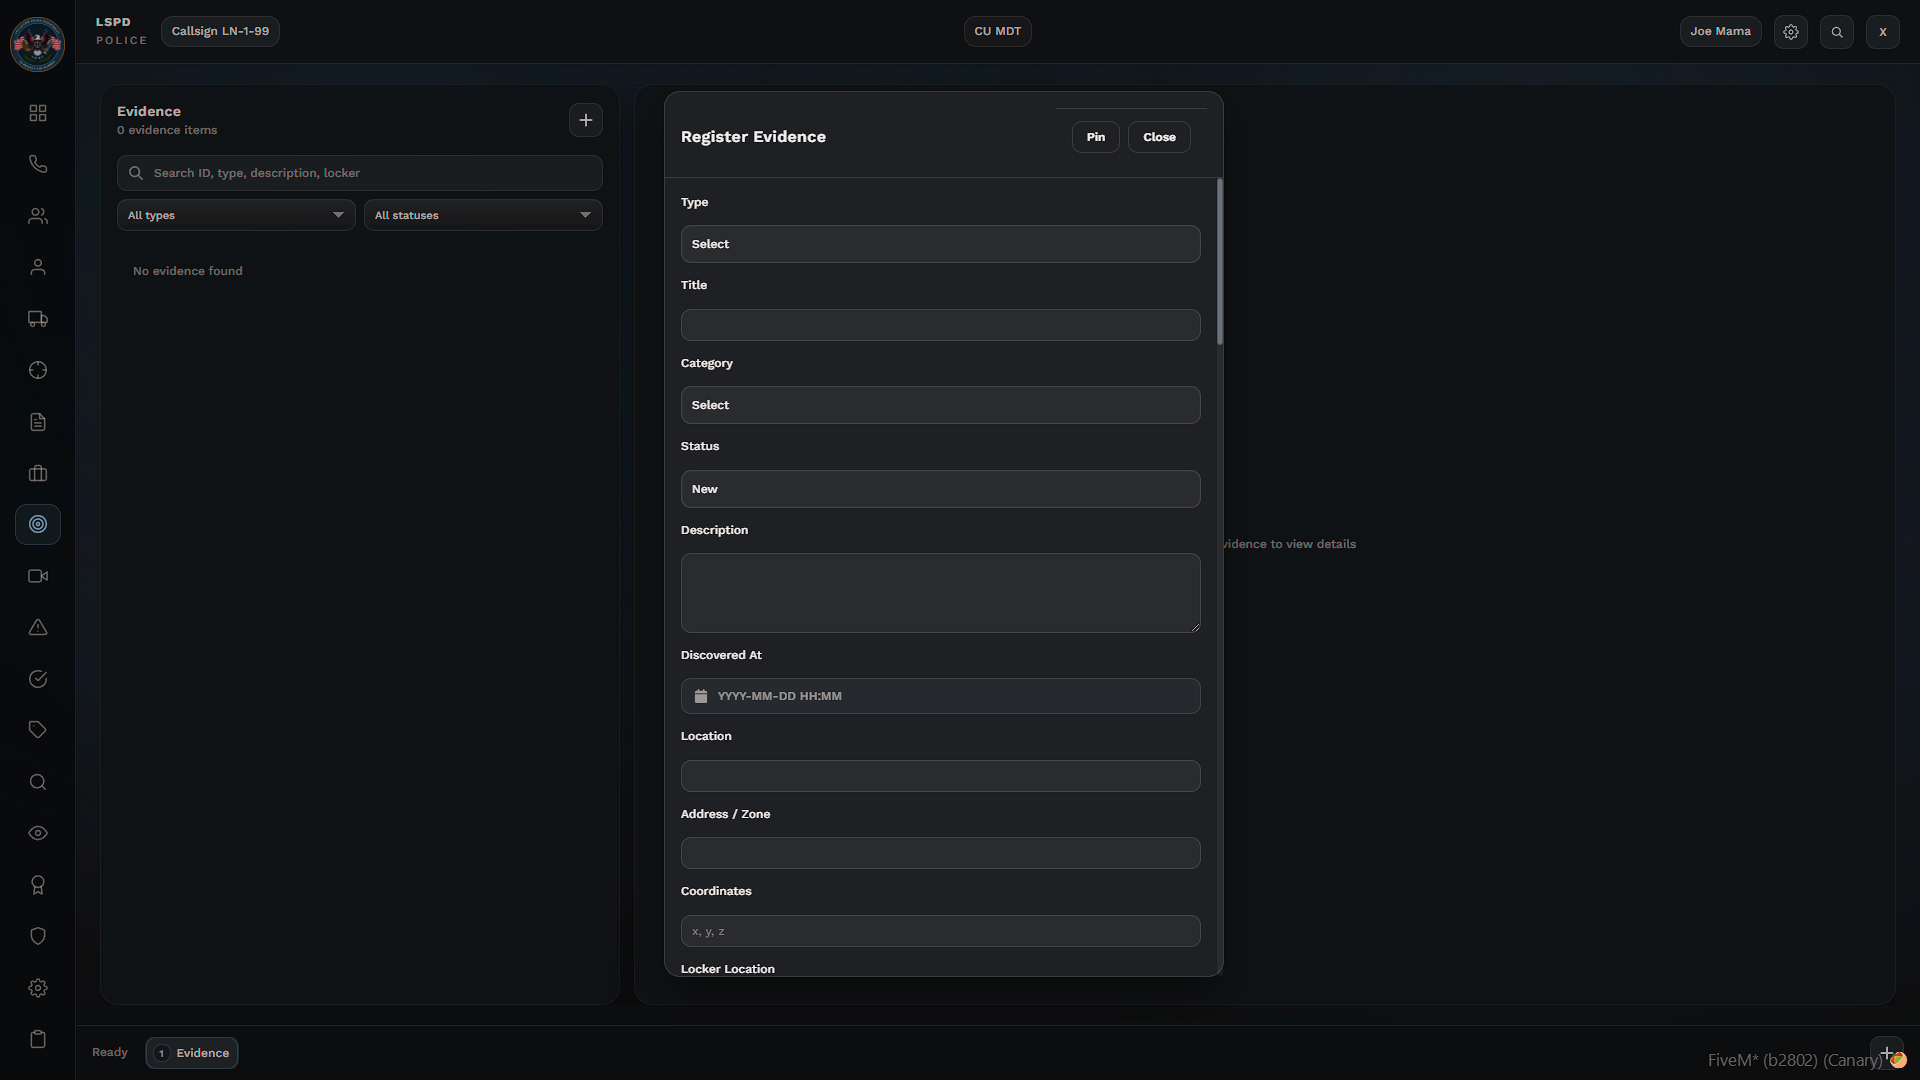Switch to the Evidence bottom tab

pyautogui.click(x=192, y=1053)
